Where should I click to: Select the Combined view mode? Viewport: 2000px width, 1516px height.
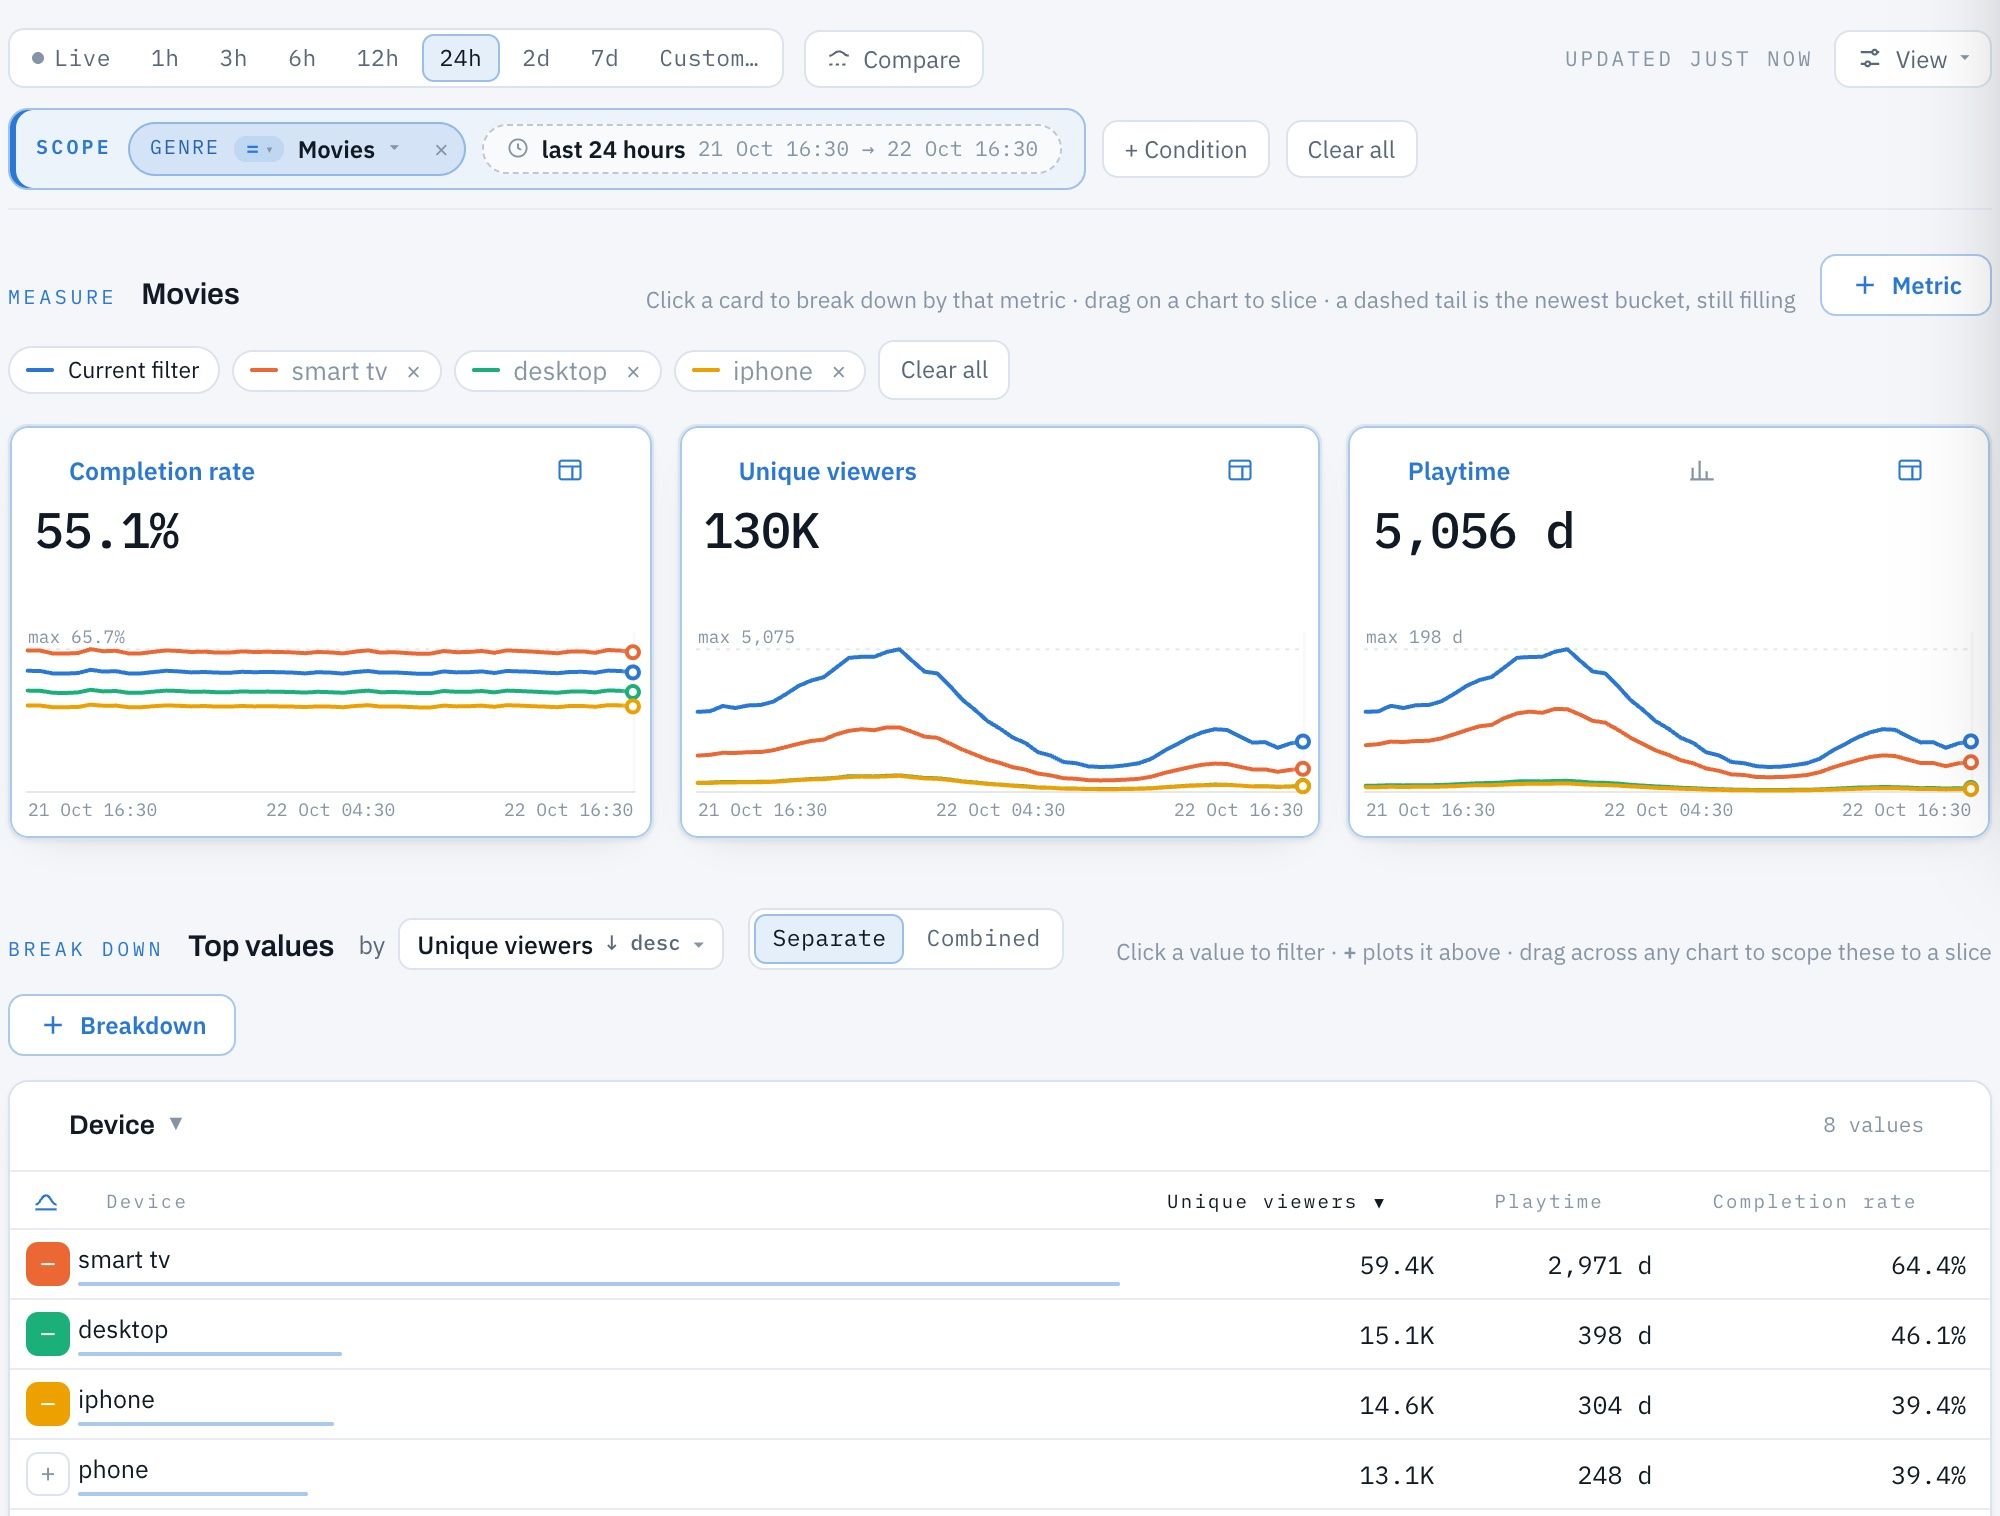[983, 939]
